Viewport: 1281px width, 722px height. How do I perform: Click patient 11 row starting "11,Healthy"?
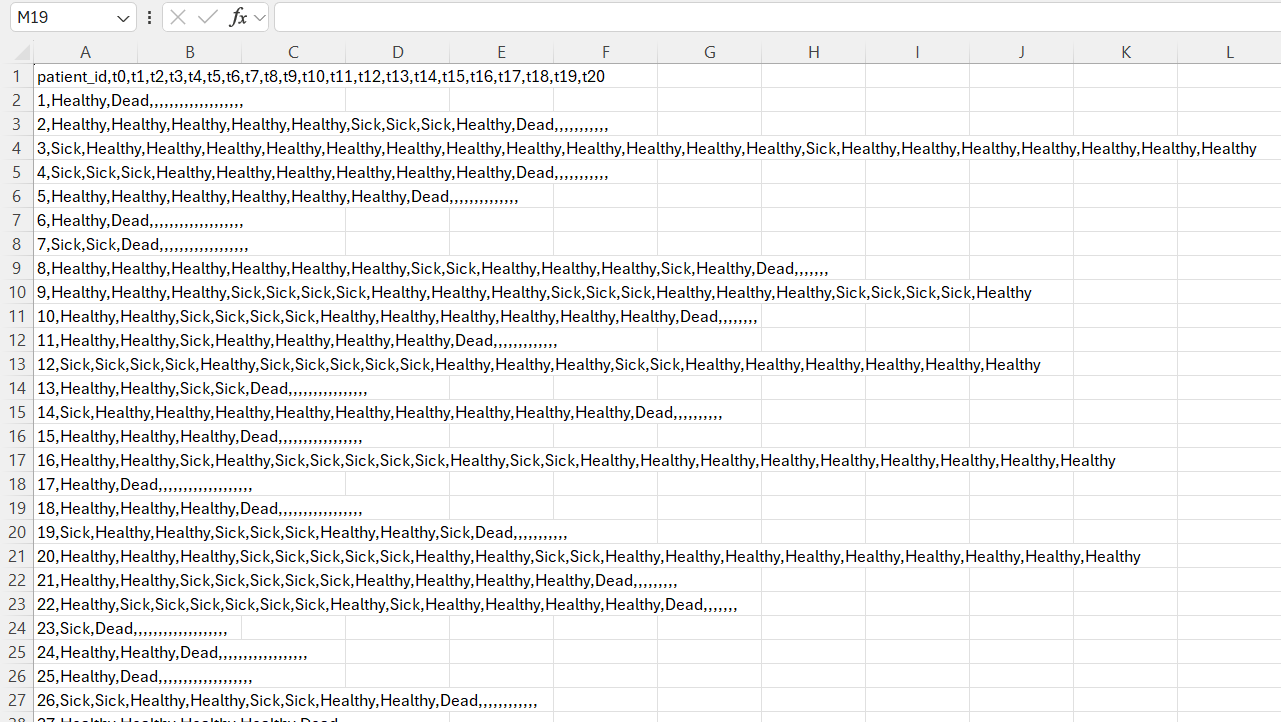(x=297, y=340)
